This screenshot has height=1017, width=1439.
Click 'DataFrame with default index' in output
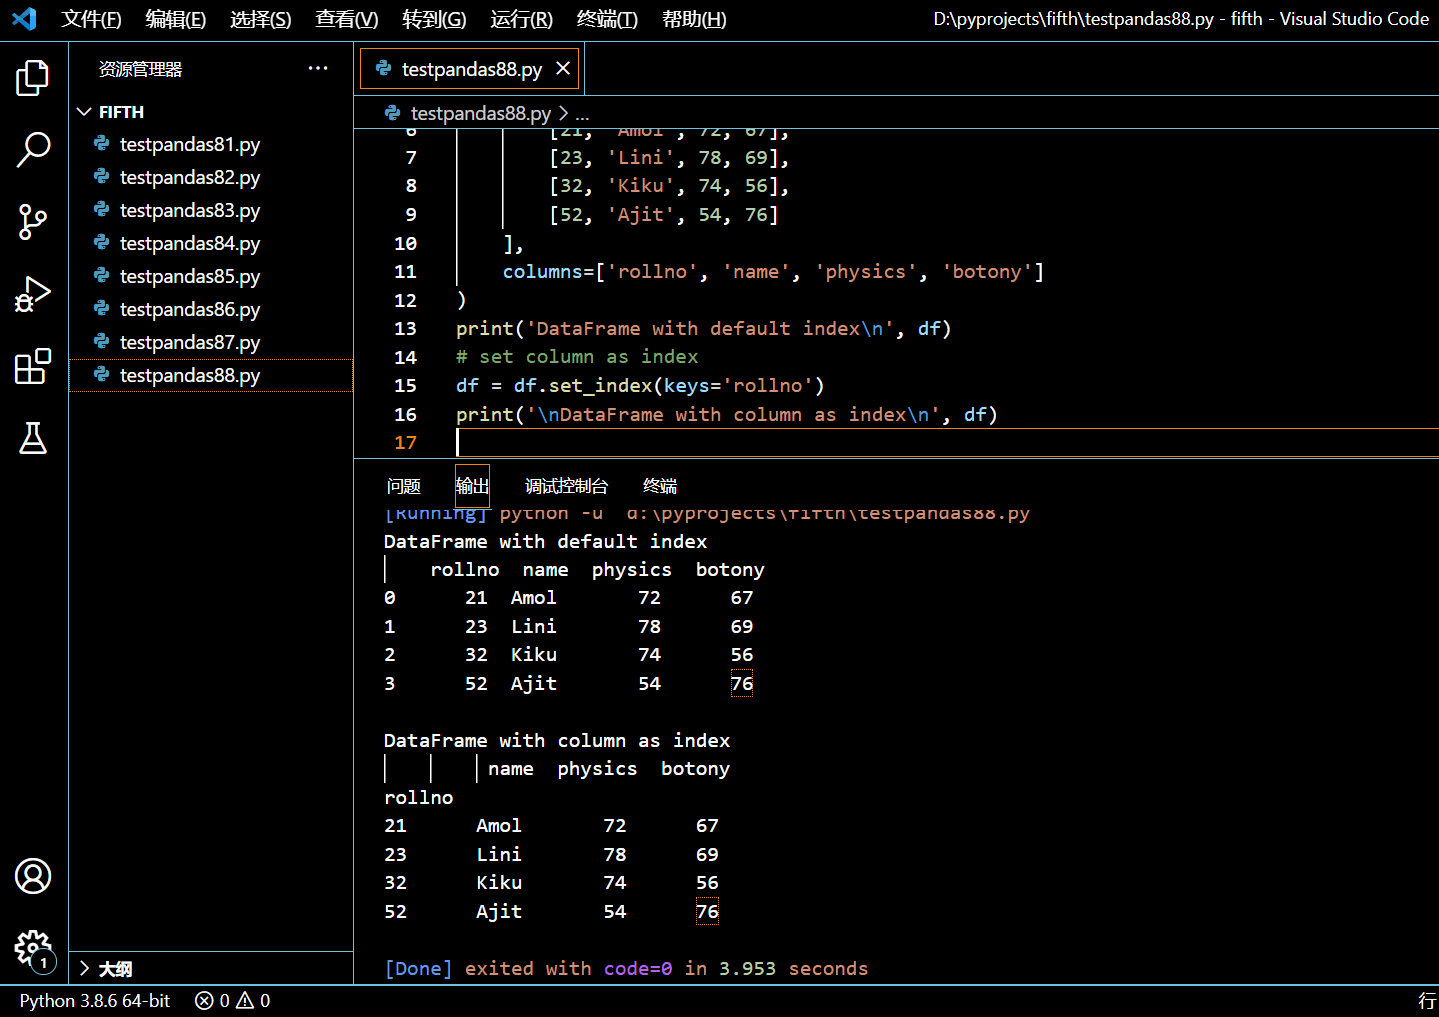click(x=545, y=541)
